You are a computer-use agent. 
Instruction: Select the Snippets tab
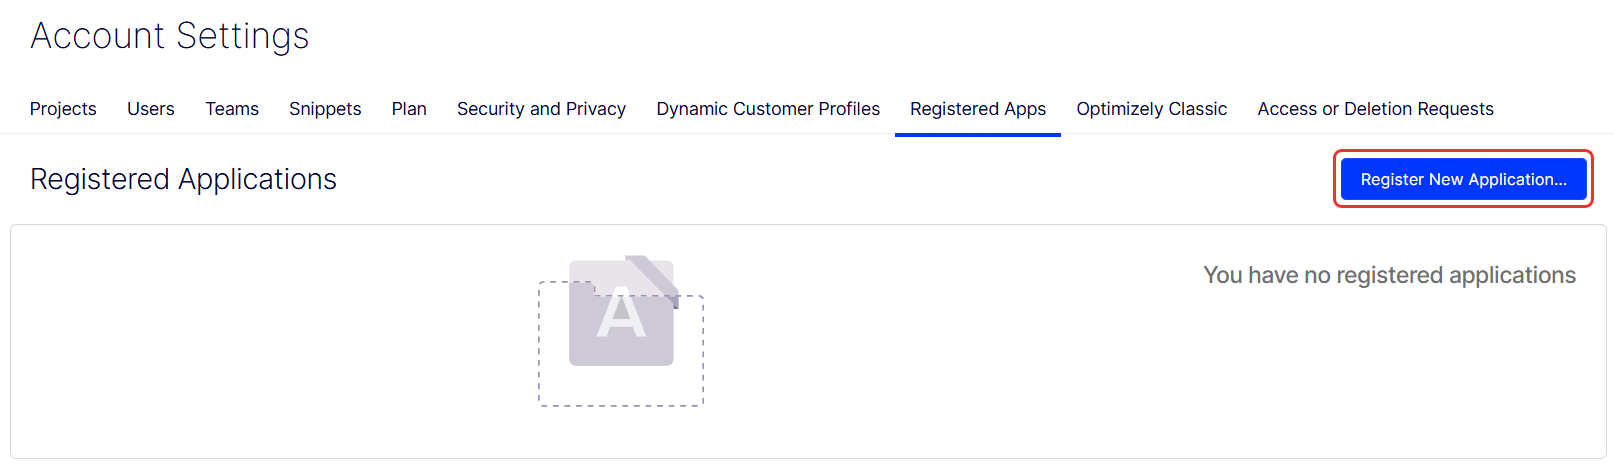(x=325, y=109)
